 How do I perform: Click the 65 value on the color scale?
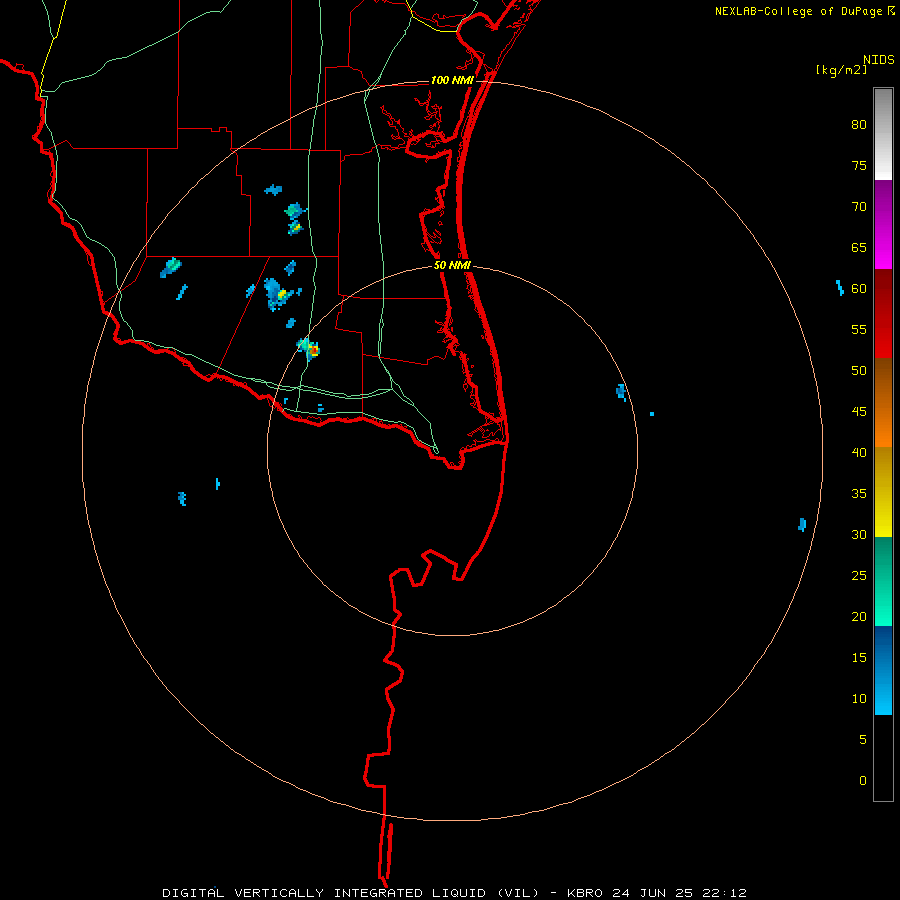tap(859, 247)
